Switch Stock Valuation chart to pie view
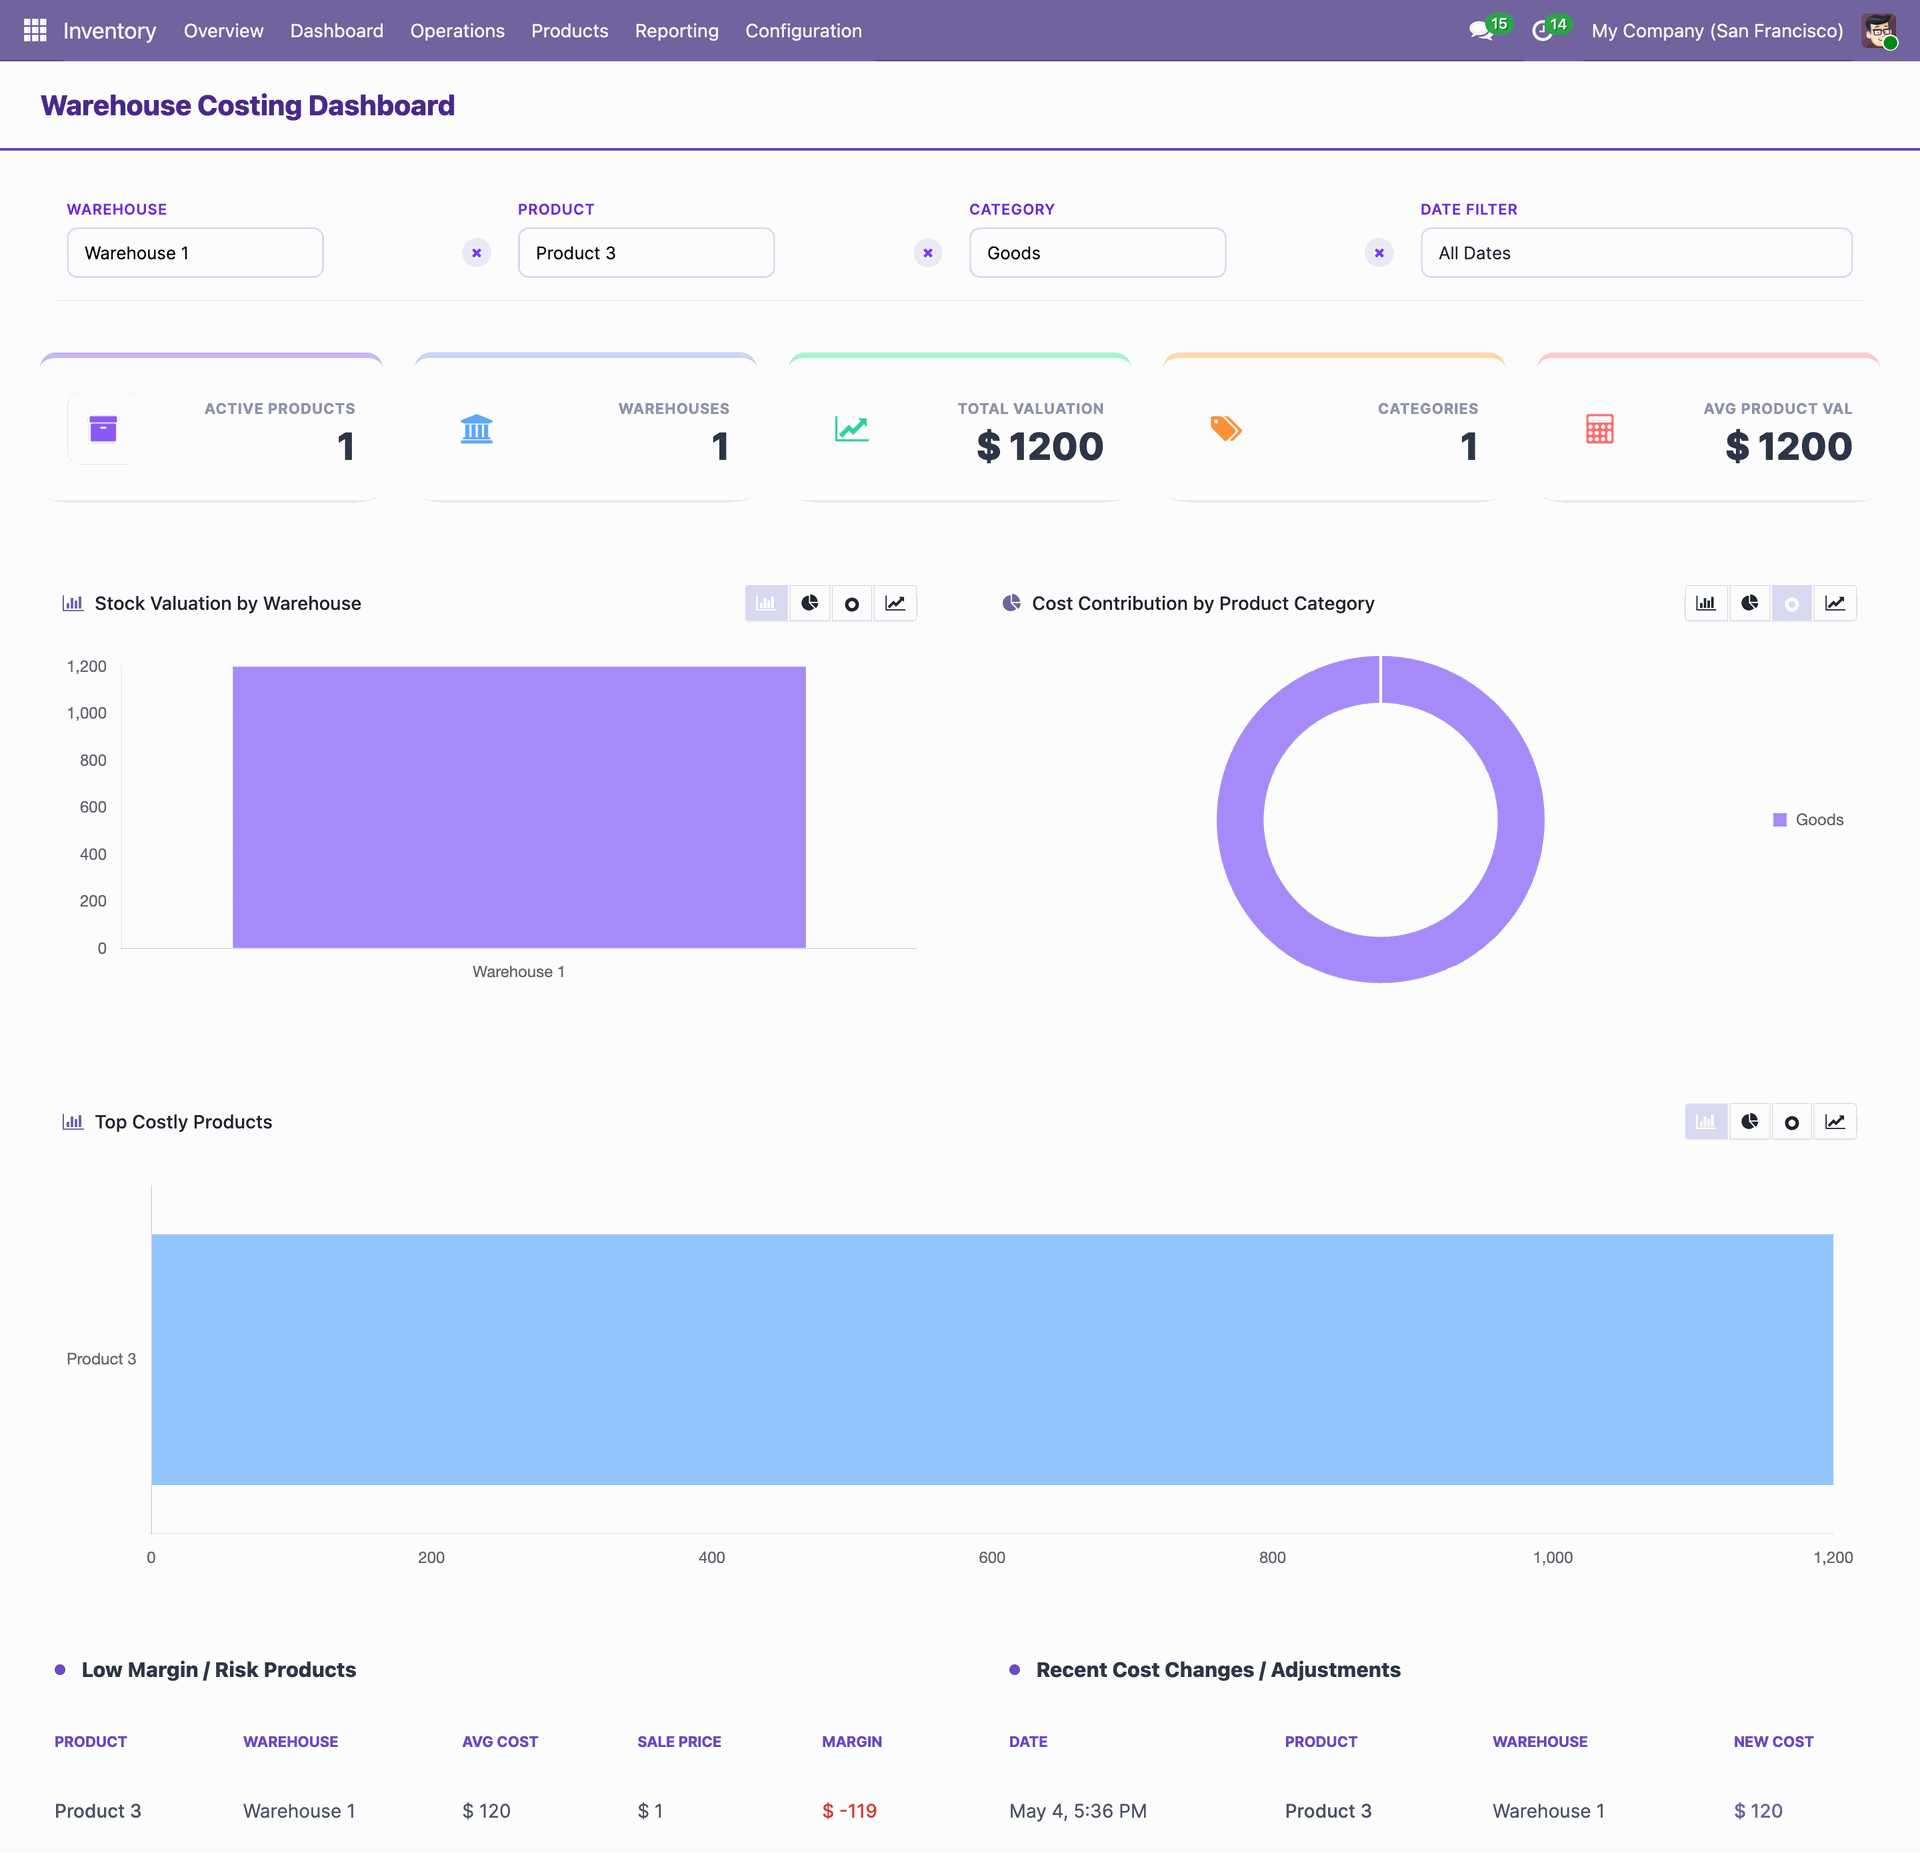 coord(810,603)
